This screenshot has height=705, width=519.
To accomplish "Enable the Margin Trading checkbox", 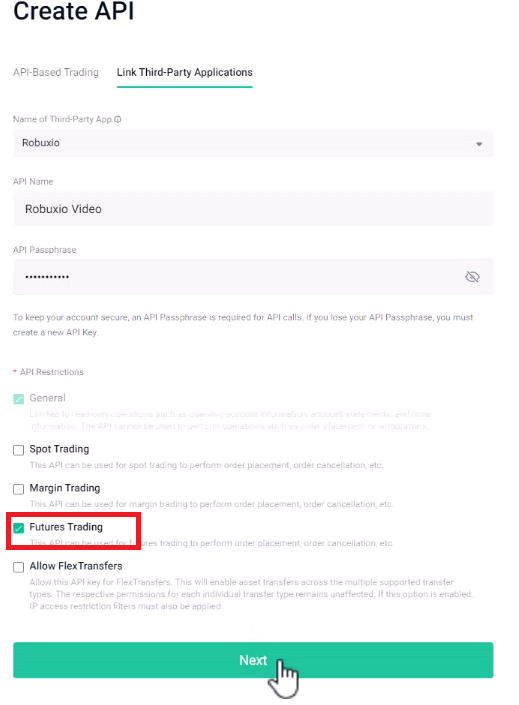I will click(18, 489).
